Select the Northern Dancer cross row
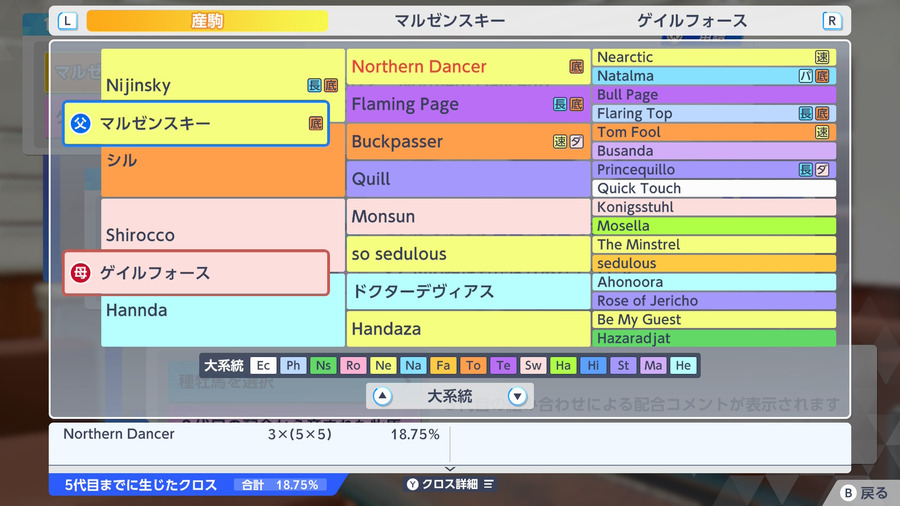This screenshot has width=900, height=506. [251, 434]
